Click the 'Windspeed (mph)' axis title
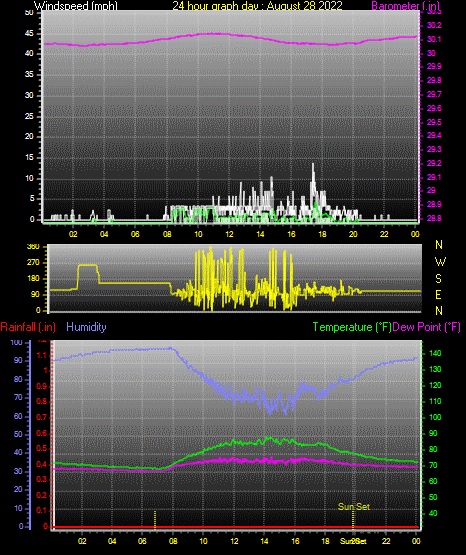Viewport: 466px width, 555px height. tap(76, 5)
